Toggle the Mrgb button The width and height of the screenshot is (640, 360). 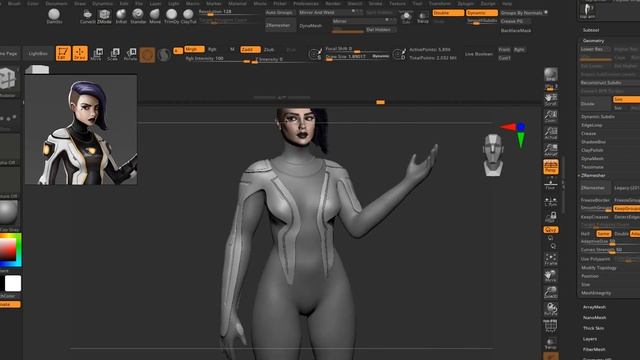pos(194,49)
